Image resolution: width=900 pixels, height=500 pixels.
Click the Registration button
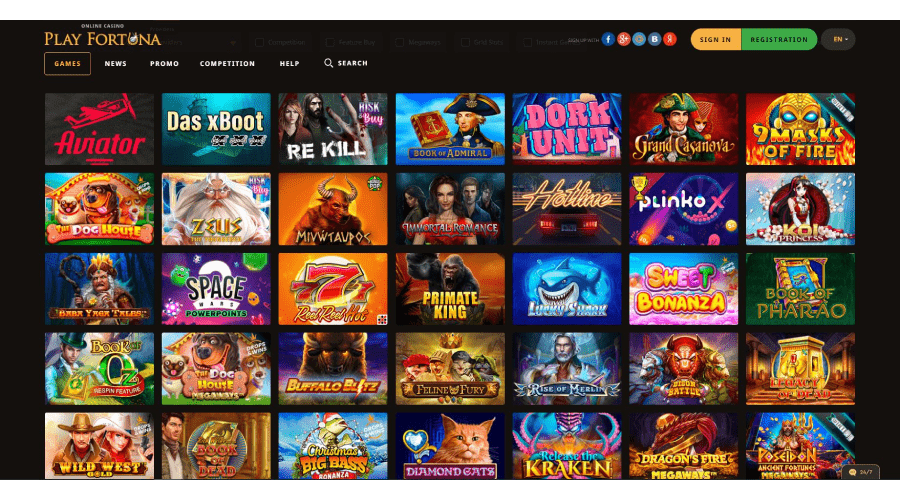point(779,40)
